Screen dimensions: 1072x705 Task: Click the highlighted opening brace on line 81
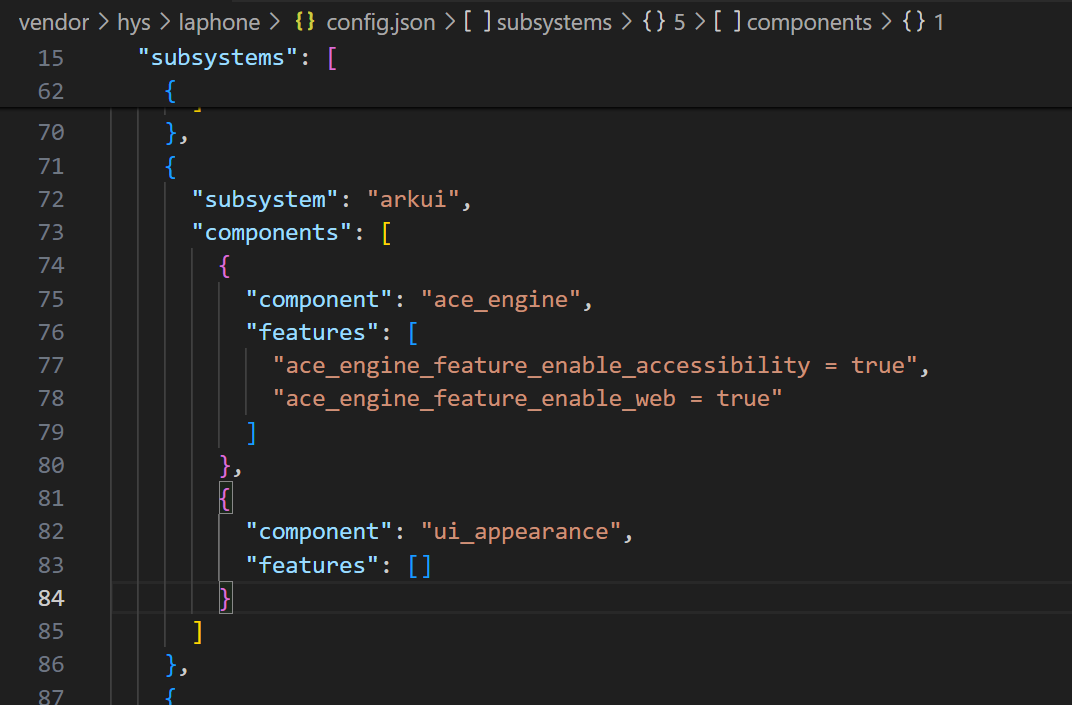225,498
